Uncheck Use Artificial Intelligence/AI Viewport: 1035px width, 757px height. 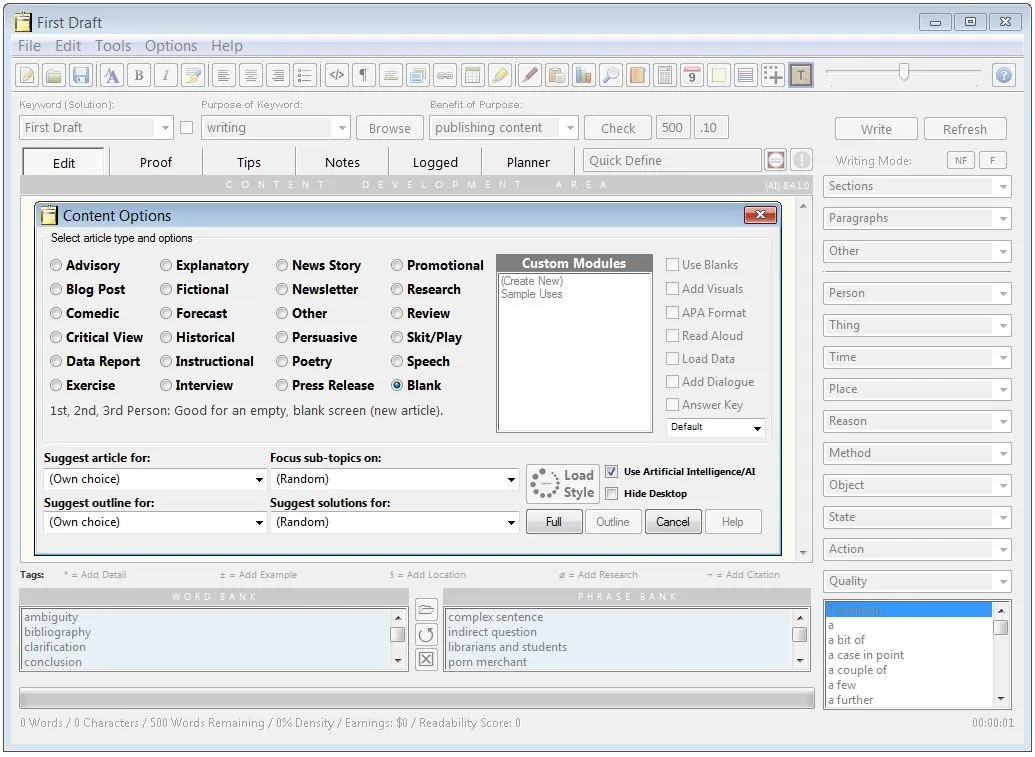[611, 471]
